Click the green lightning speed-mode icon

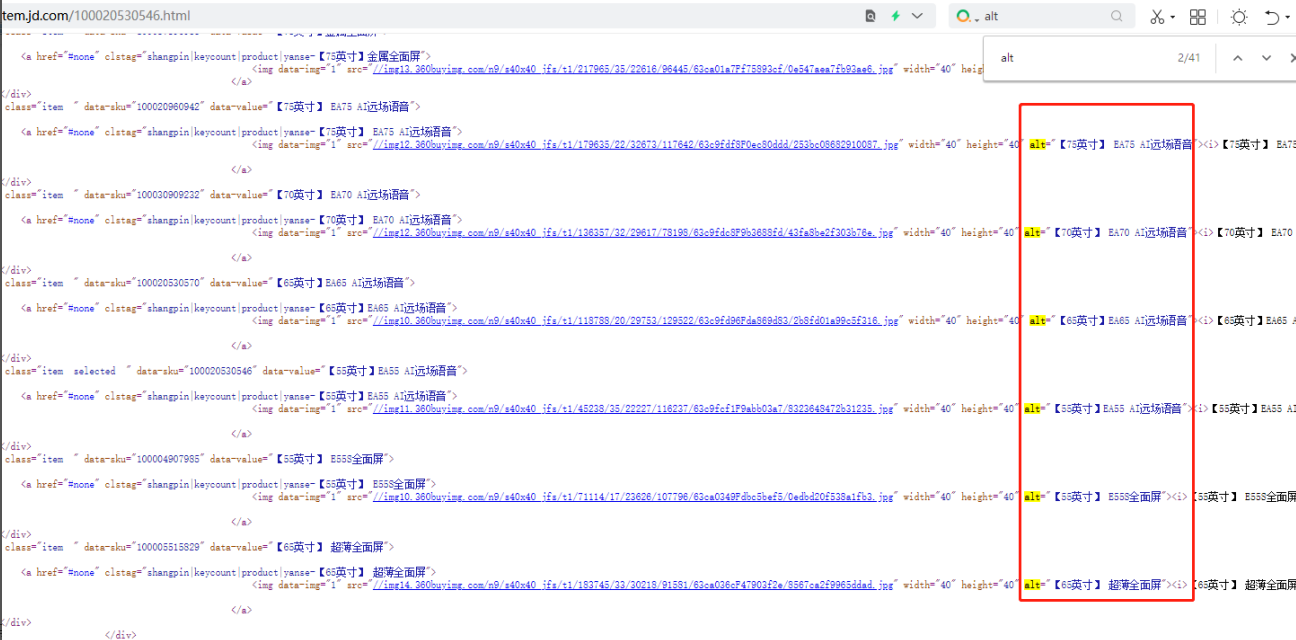(896, 16)
